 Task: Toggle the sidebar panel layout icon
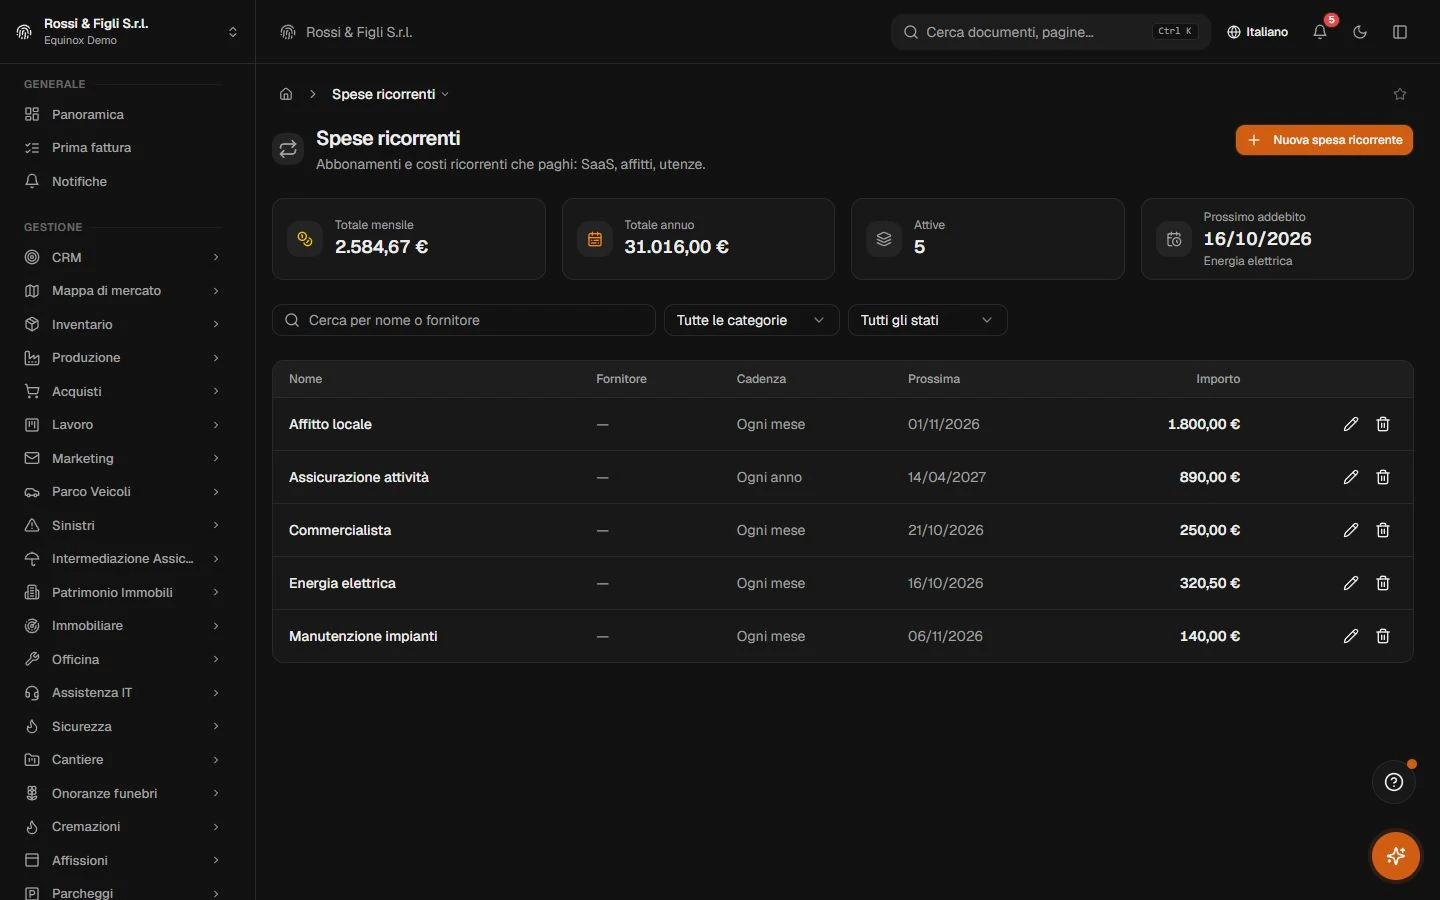click(1400, 32)
